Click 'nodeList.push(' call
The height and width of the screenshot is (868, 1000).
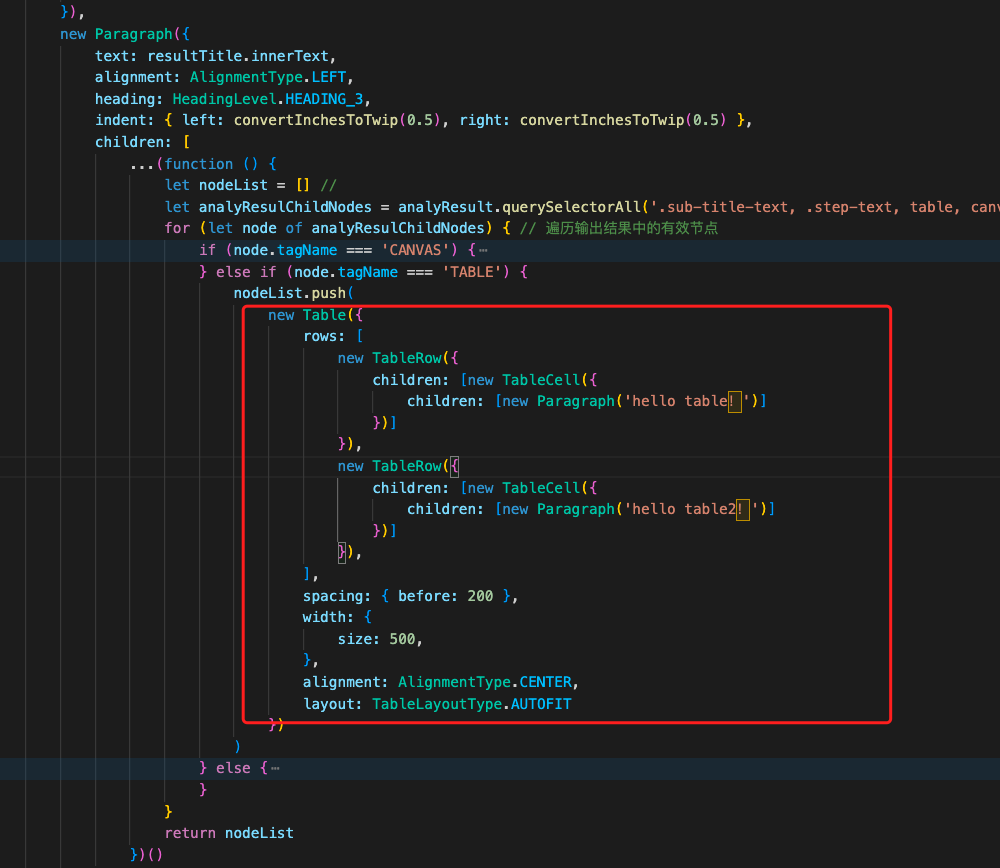pyautogui.click(x=294, y=293)
